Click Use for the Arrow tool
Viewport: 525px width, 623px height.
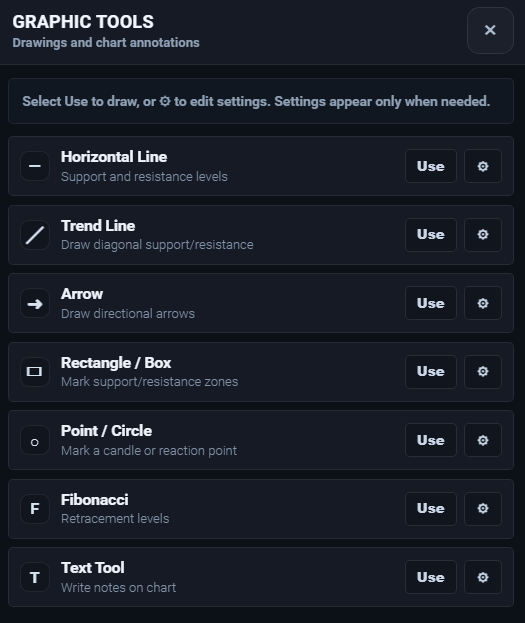(431, 303)
